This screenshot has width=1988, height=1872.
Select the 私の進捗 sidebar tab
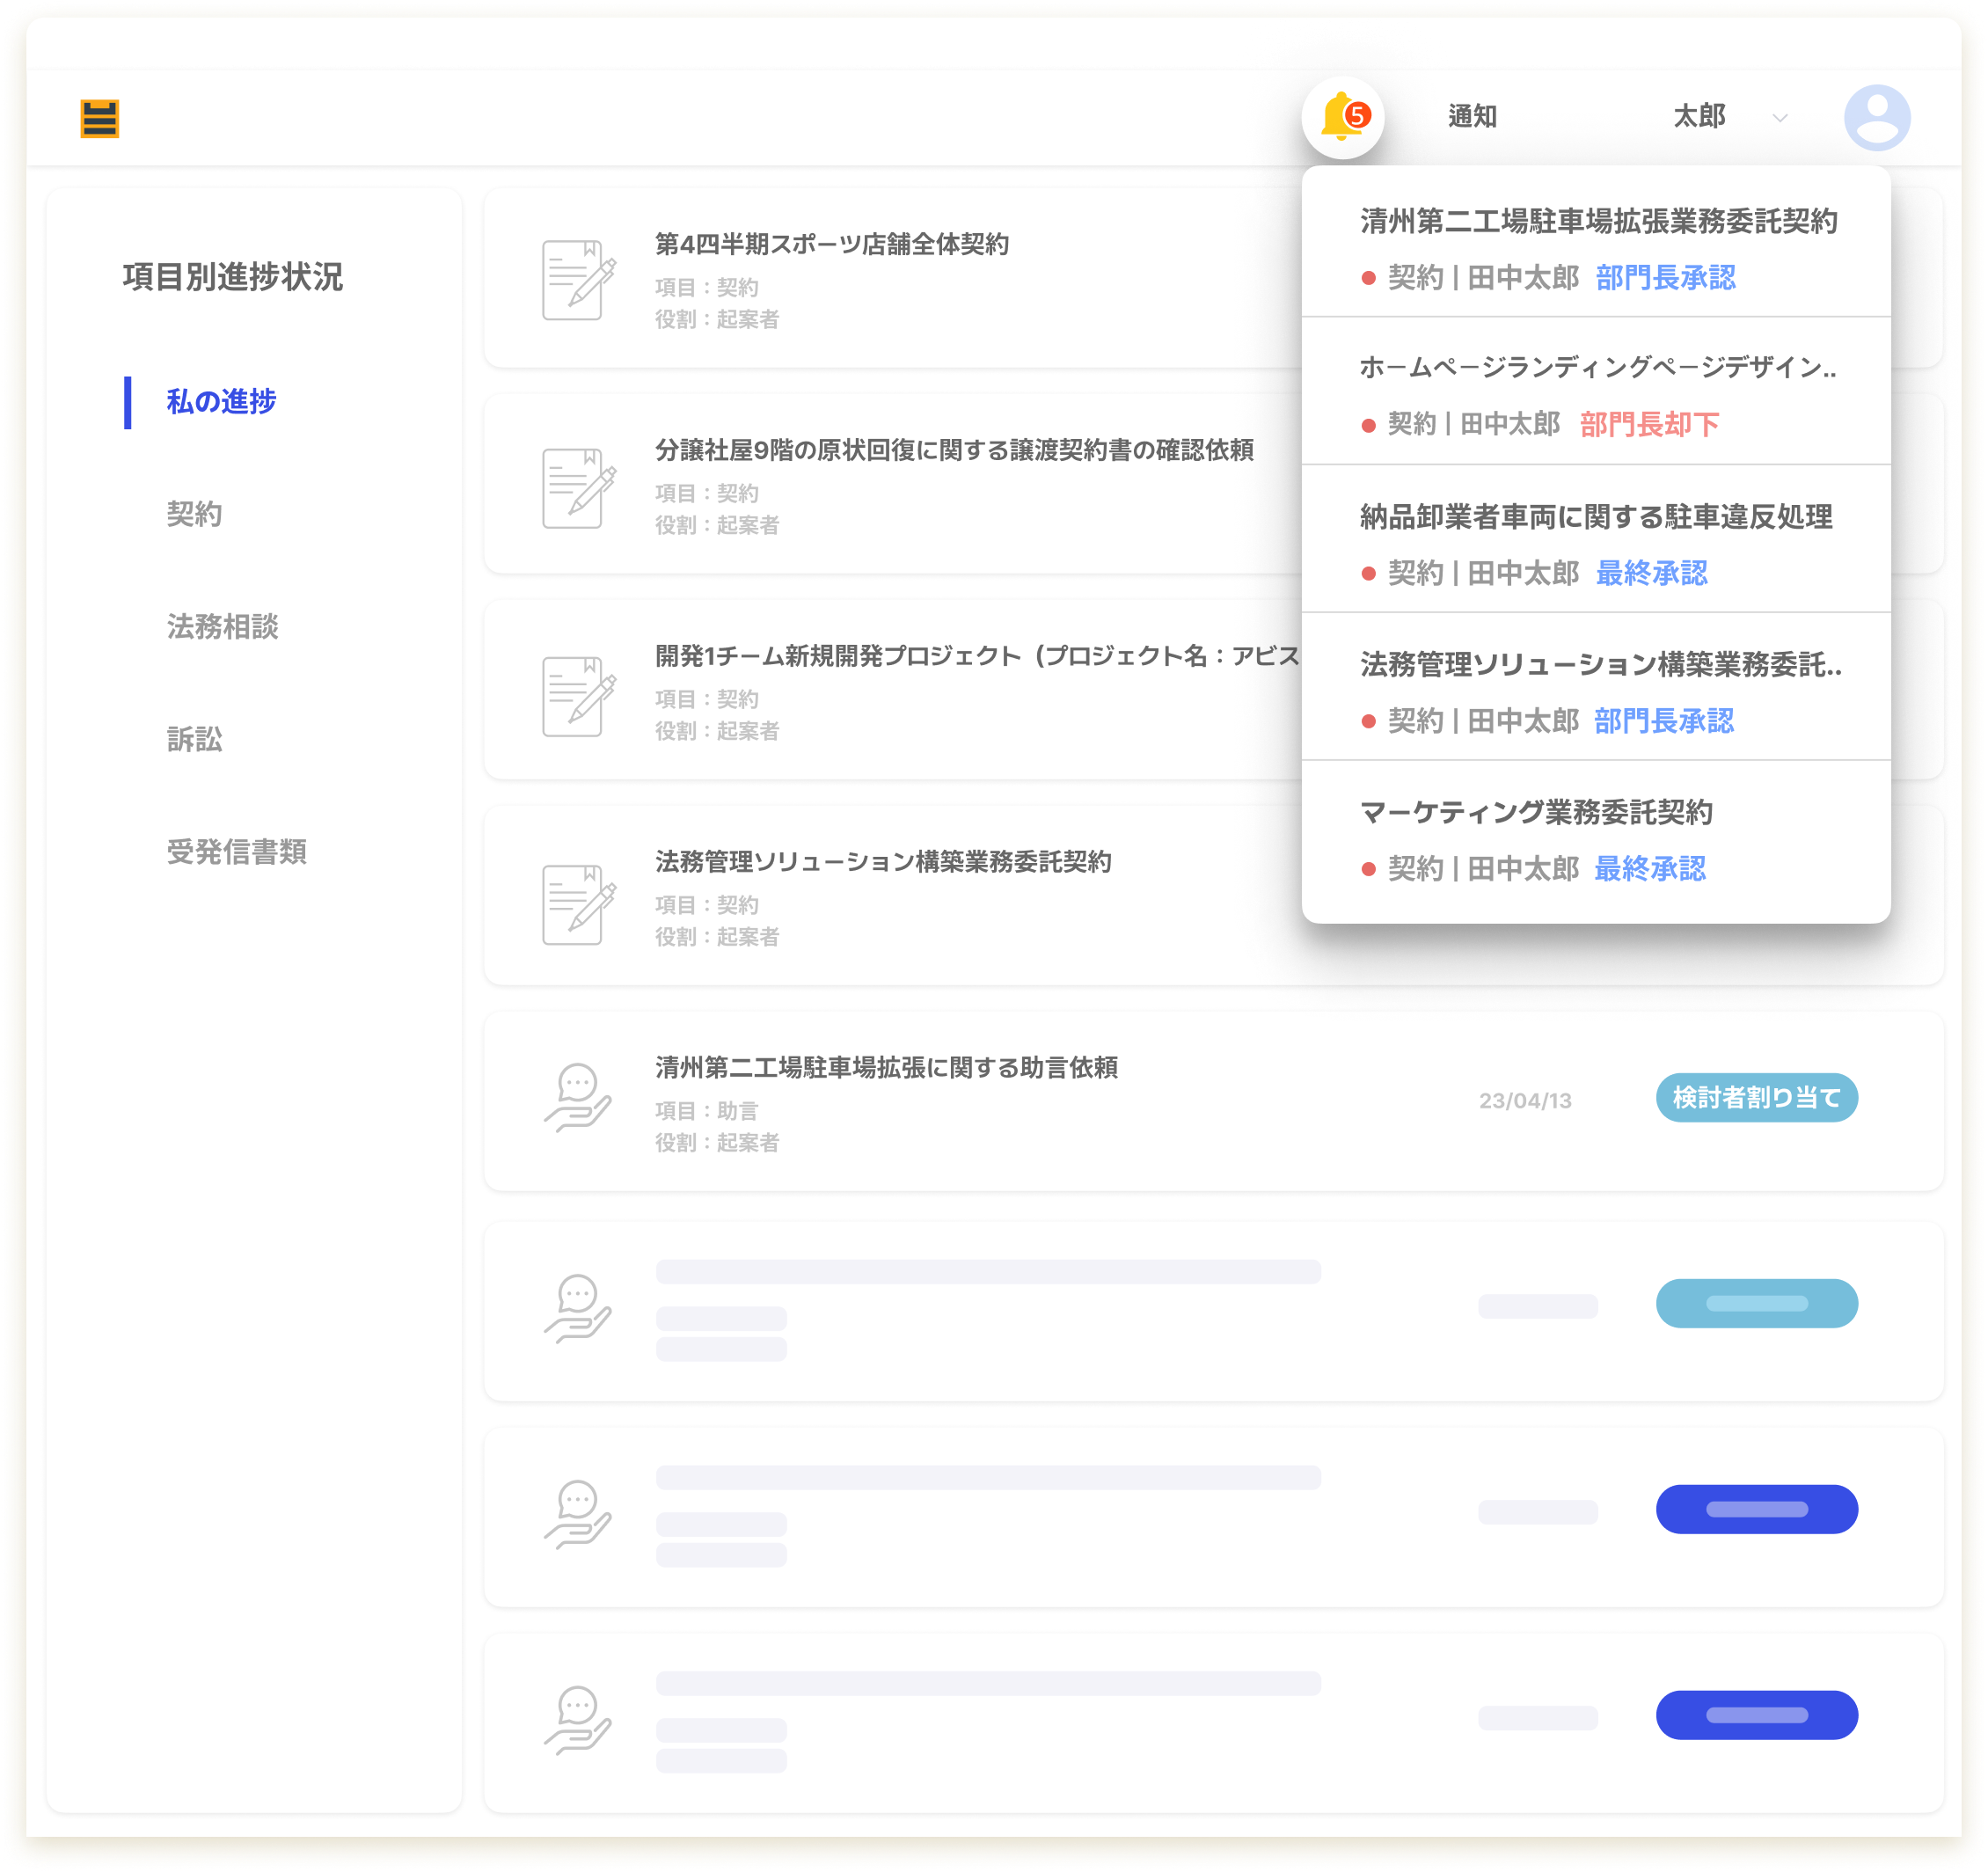[x=221, y=402]
